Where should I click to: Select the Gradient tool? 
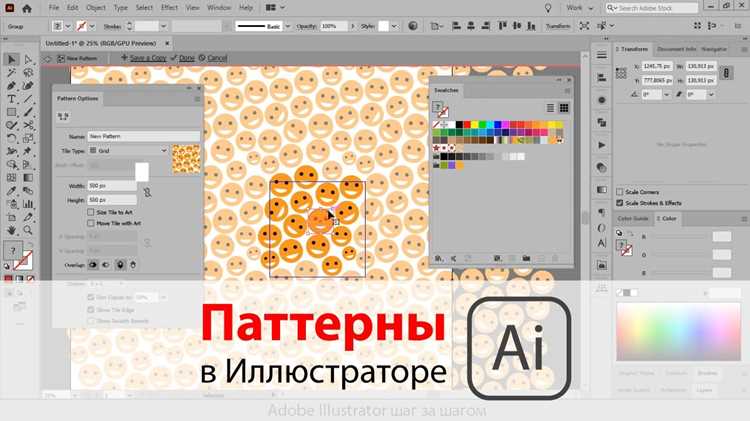(28, 178)
